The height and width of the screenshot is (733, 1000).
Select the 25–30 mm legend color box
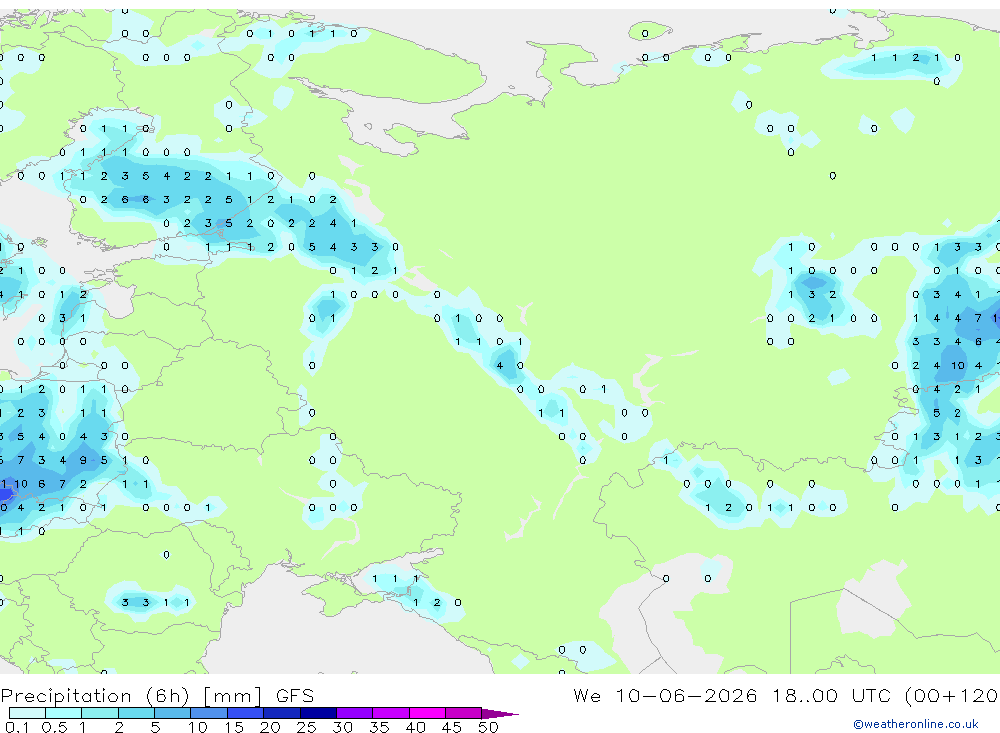pyautogui.click(x=318, y=713)
